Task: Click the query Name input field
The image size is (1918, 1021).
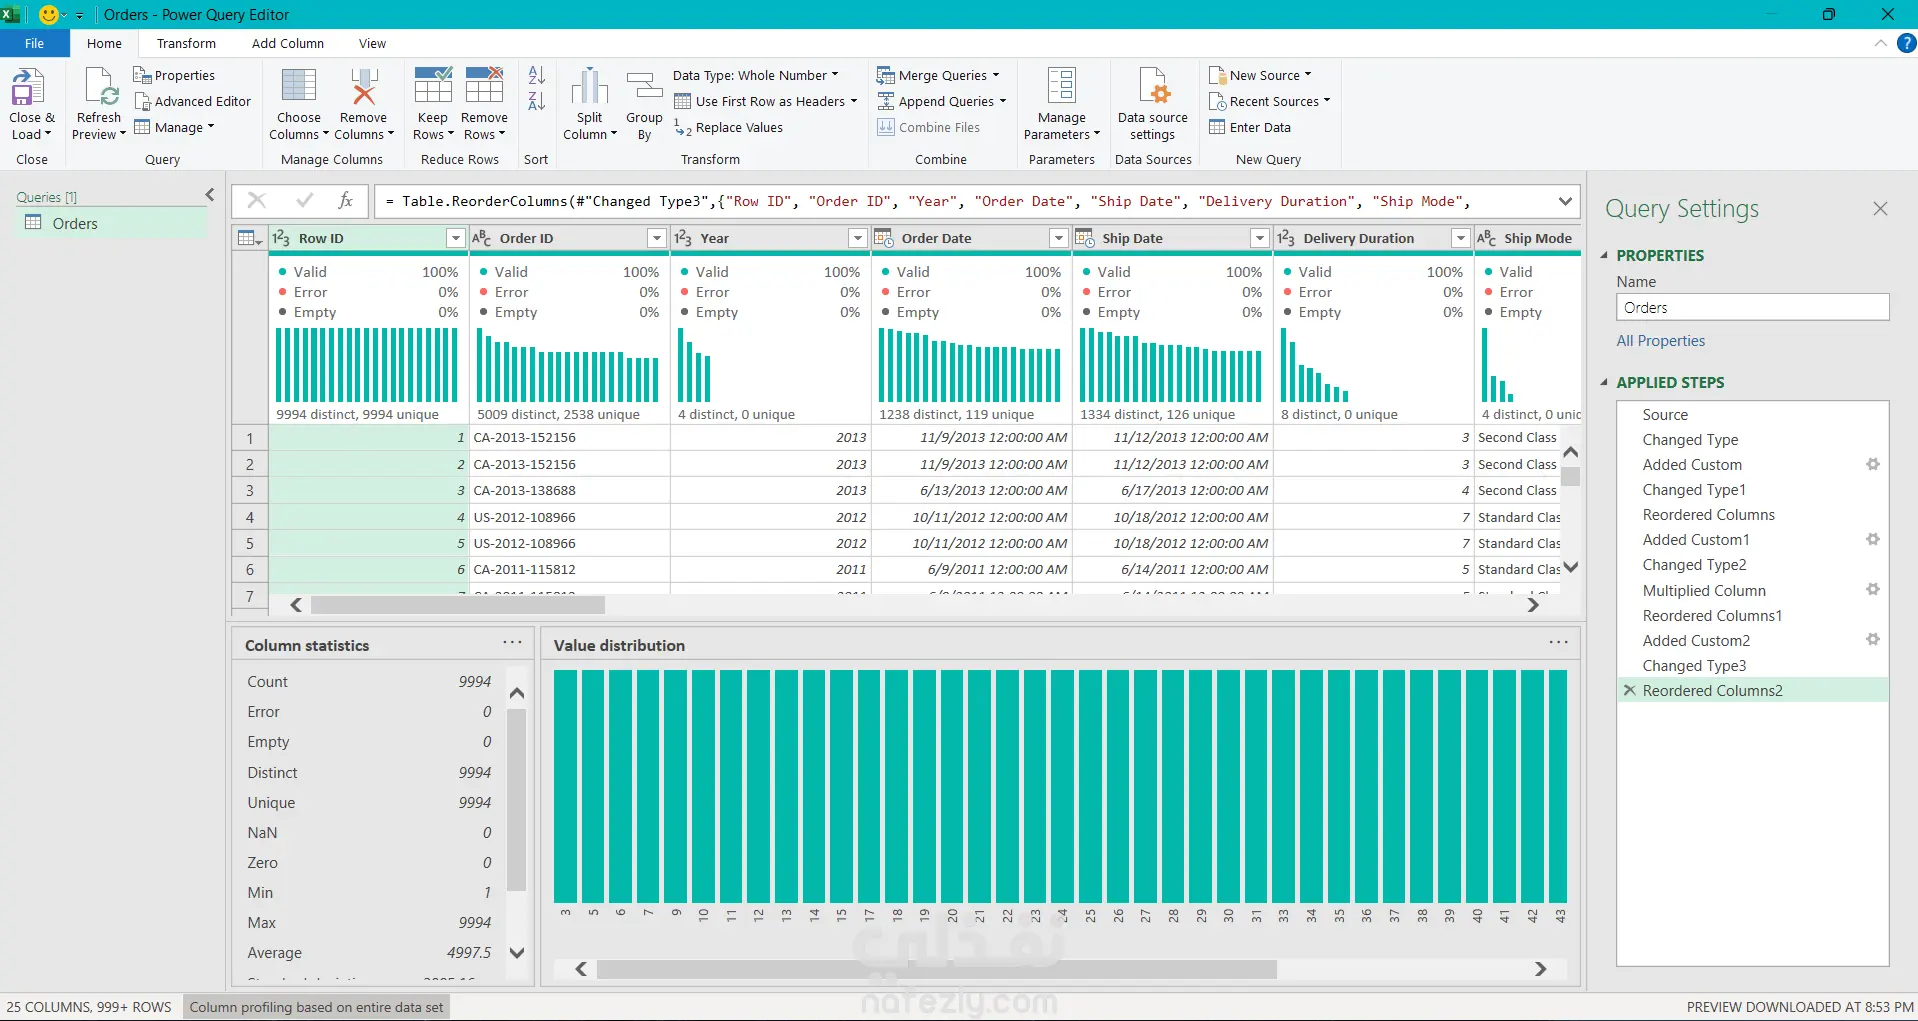Action: (1752, 307)
